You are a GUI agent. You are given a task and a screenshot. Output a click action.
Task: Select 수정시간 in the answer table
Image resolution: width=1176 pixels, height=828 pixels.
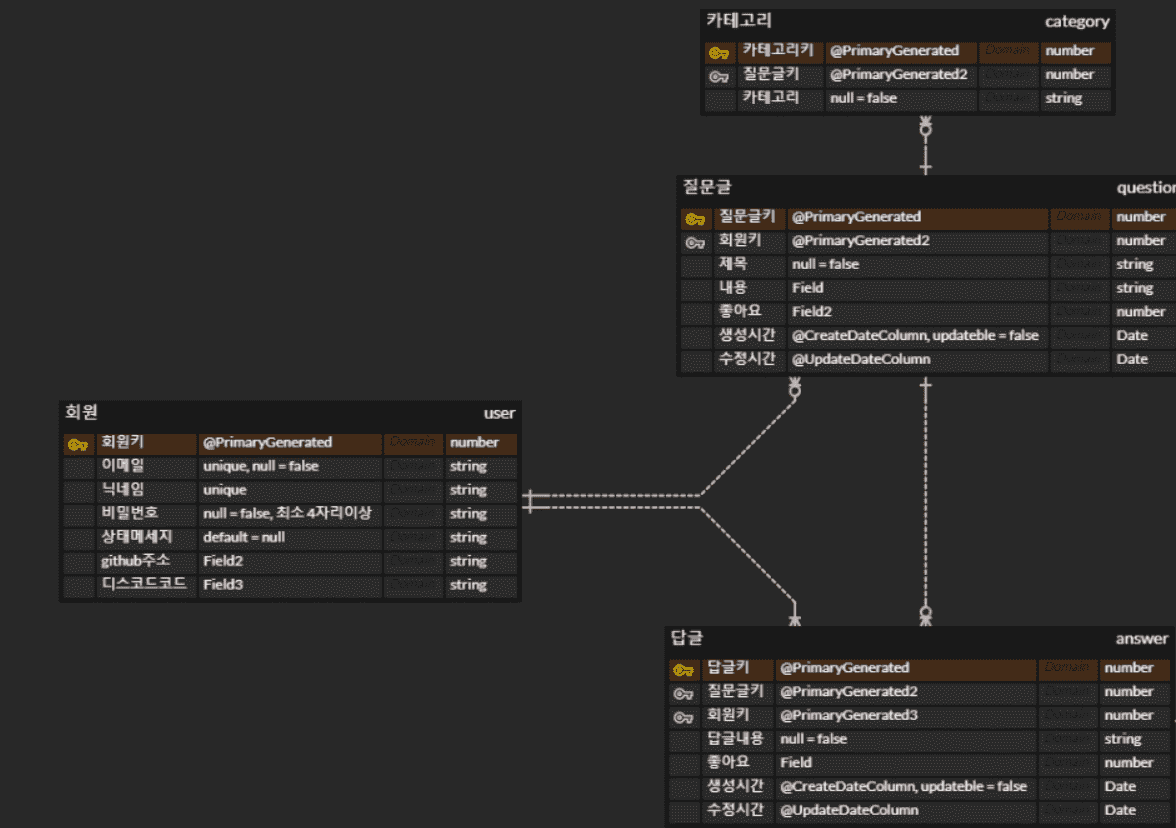(x=735, y=810)
